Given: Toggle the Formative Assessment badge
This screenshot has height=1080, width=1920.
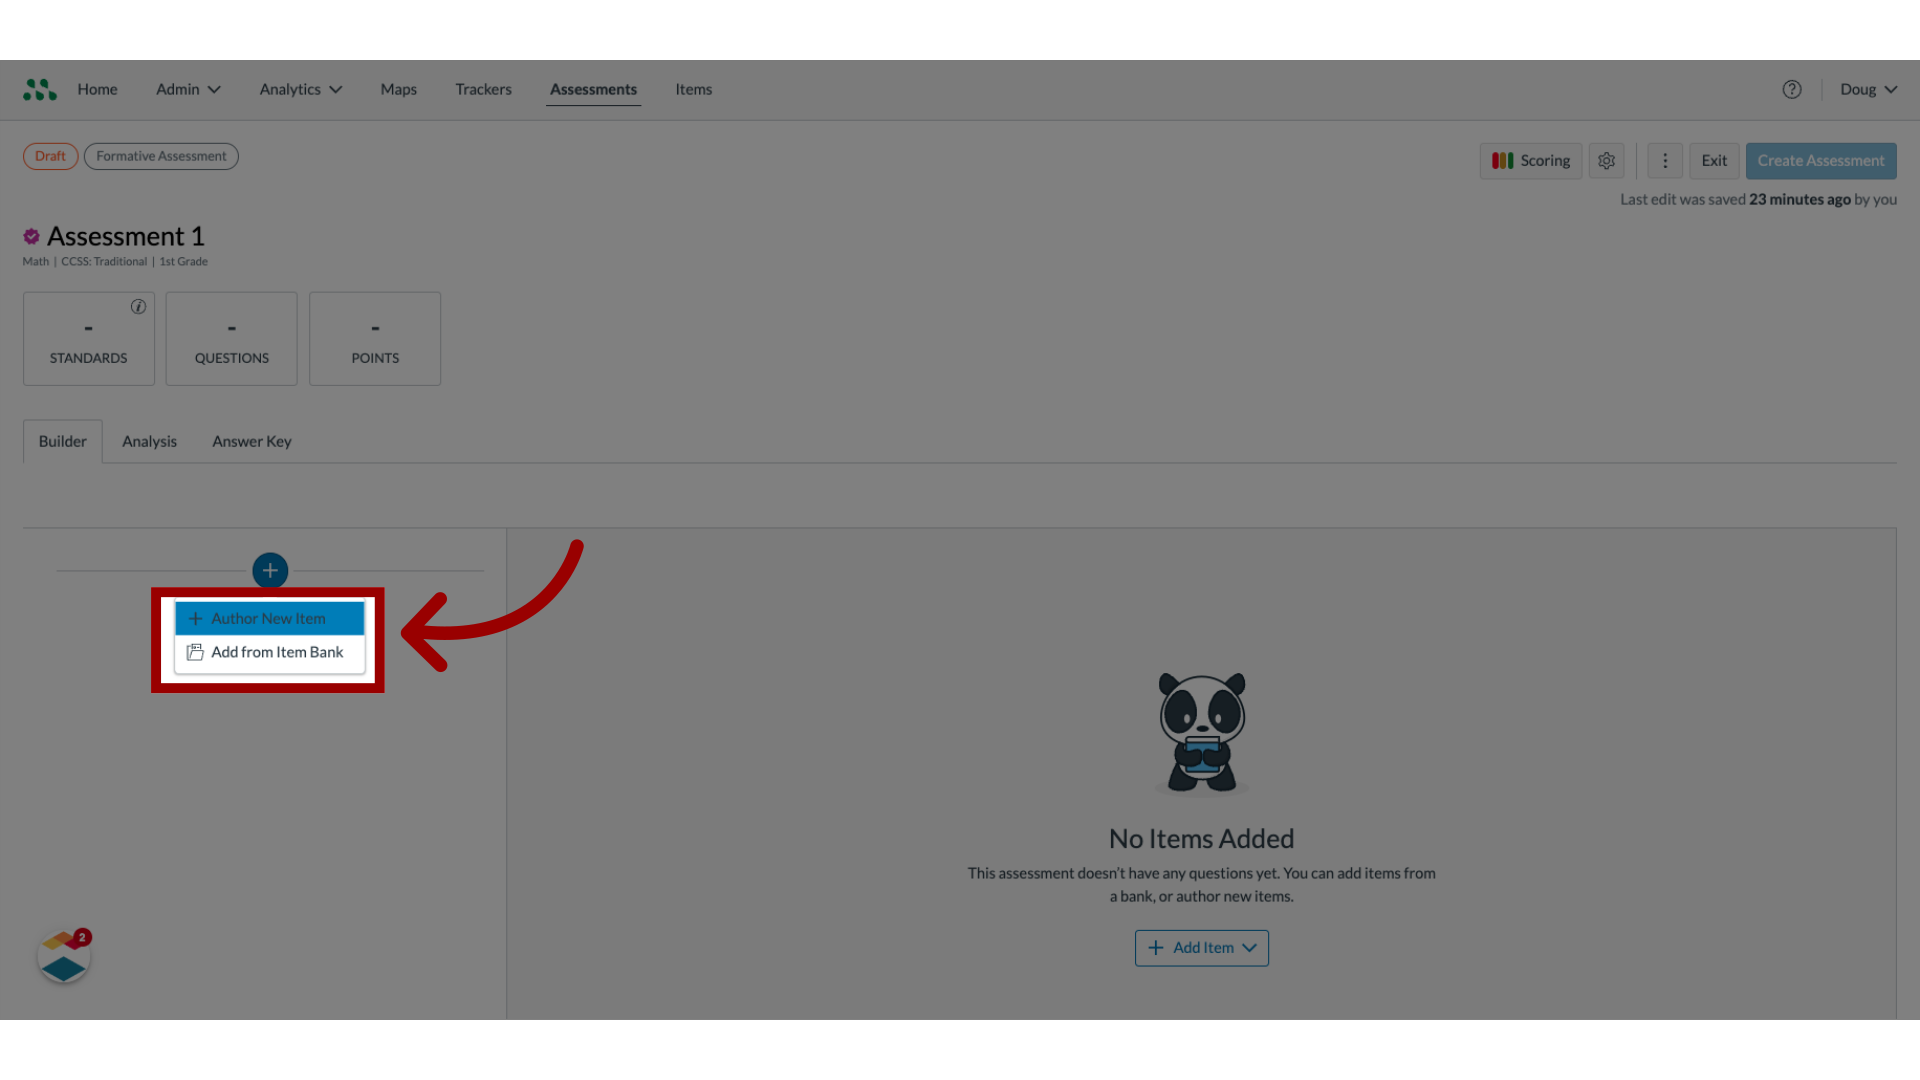Looking at the screenshot, I should [161, 156].
